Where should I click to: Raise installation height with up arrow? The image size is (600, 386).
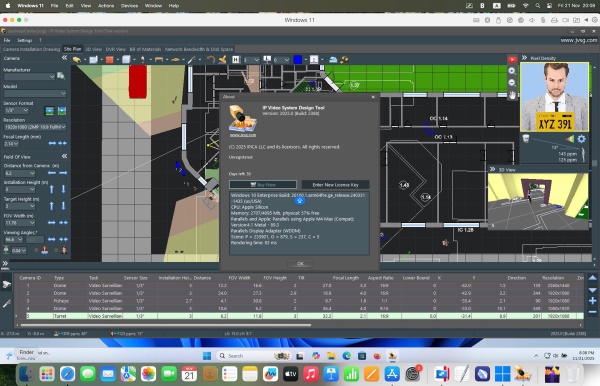coord(52,189)
